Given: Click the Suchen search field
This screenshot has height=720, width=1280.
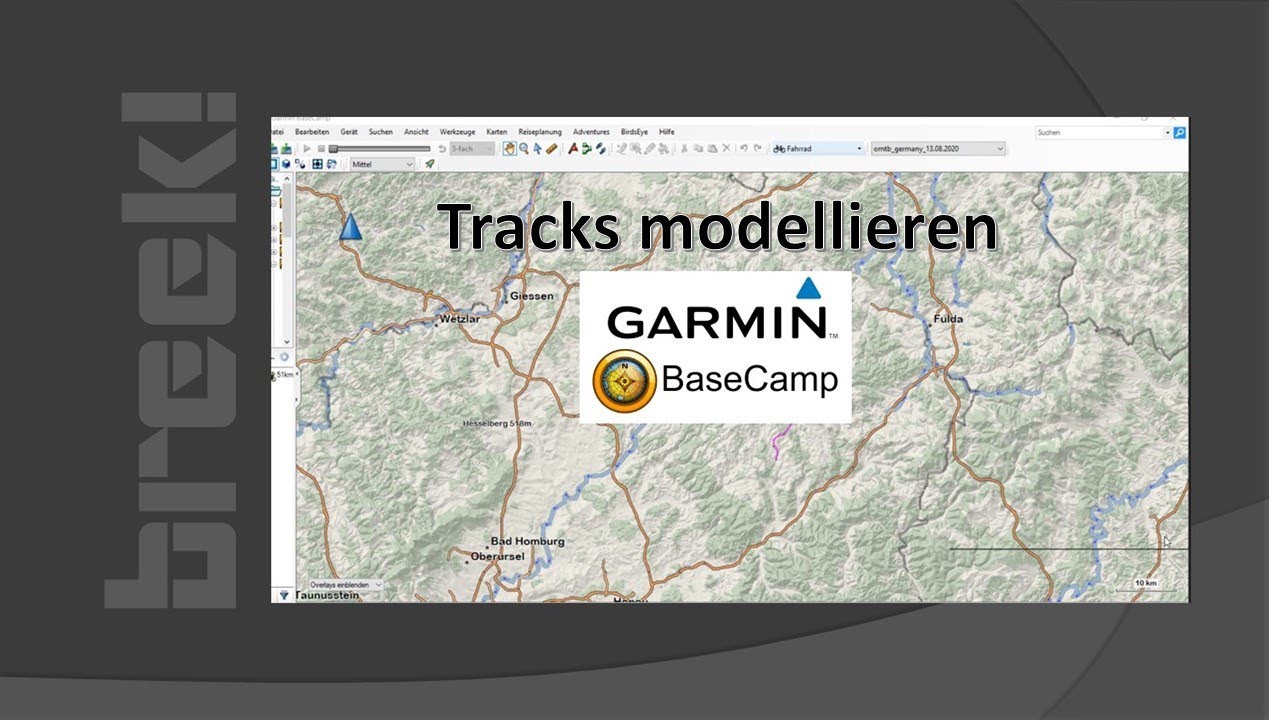Looking at the screenshot, I should coord(1098,132).
